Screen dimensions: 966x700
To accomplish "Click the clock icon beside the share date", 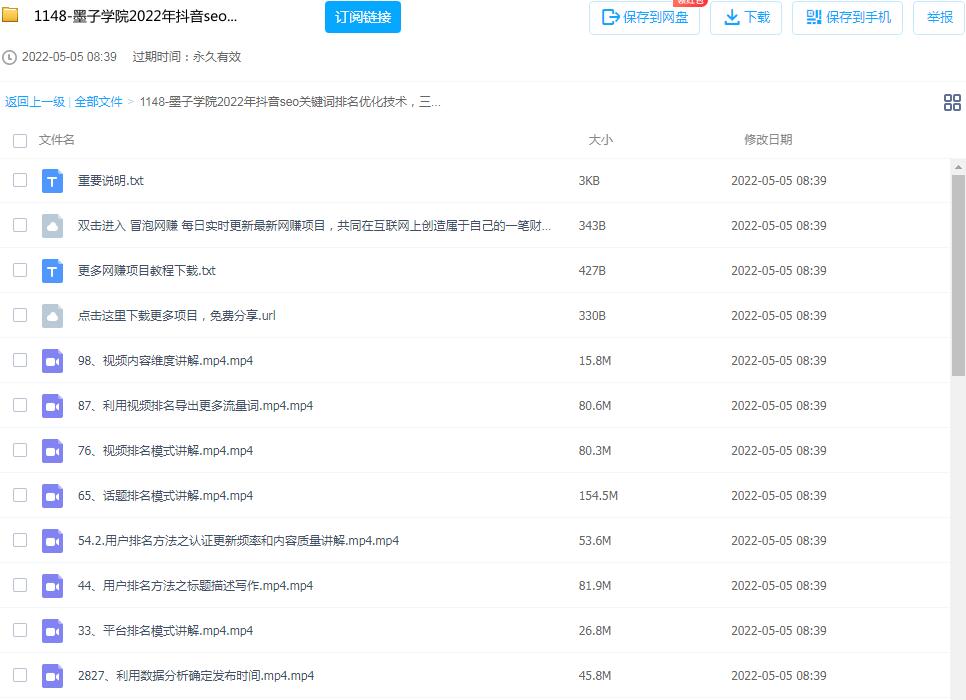I will [x=9, y=57].
